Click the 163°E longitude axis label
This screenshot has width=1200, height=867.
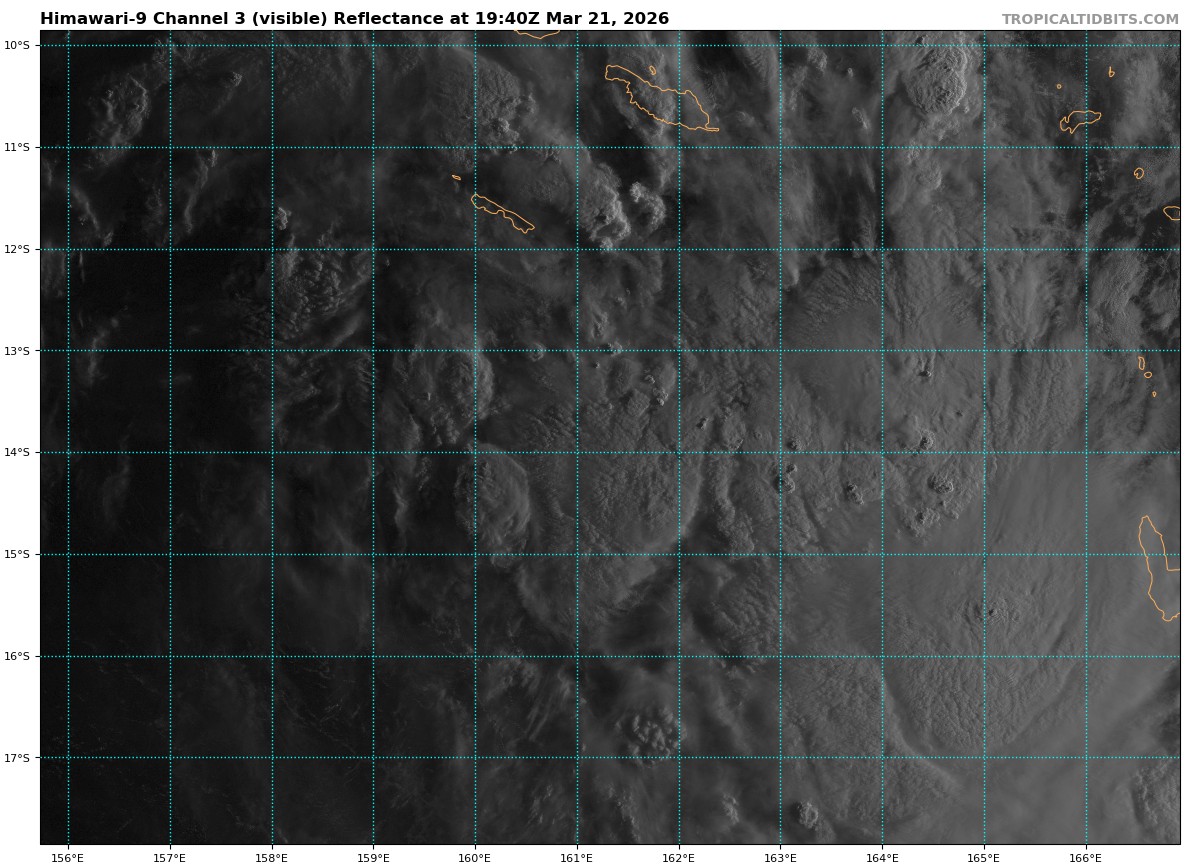pos(780,857)
